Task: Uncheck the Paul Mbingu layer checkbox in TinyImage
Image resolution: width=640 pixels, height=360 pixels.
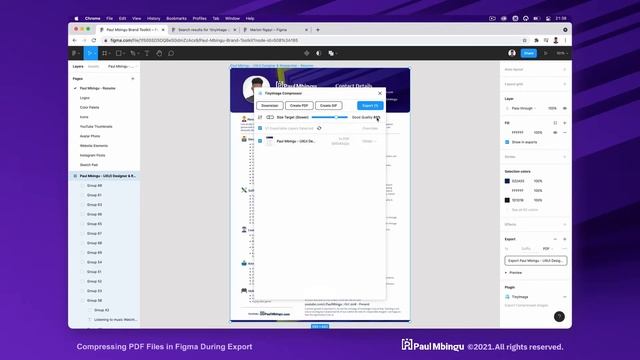Action: 260,141
